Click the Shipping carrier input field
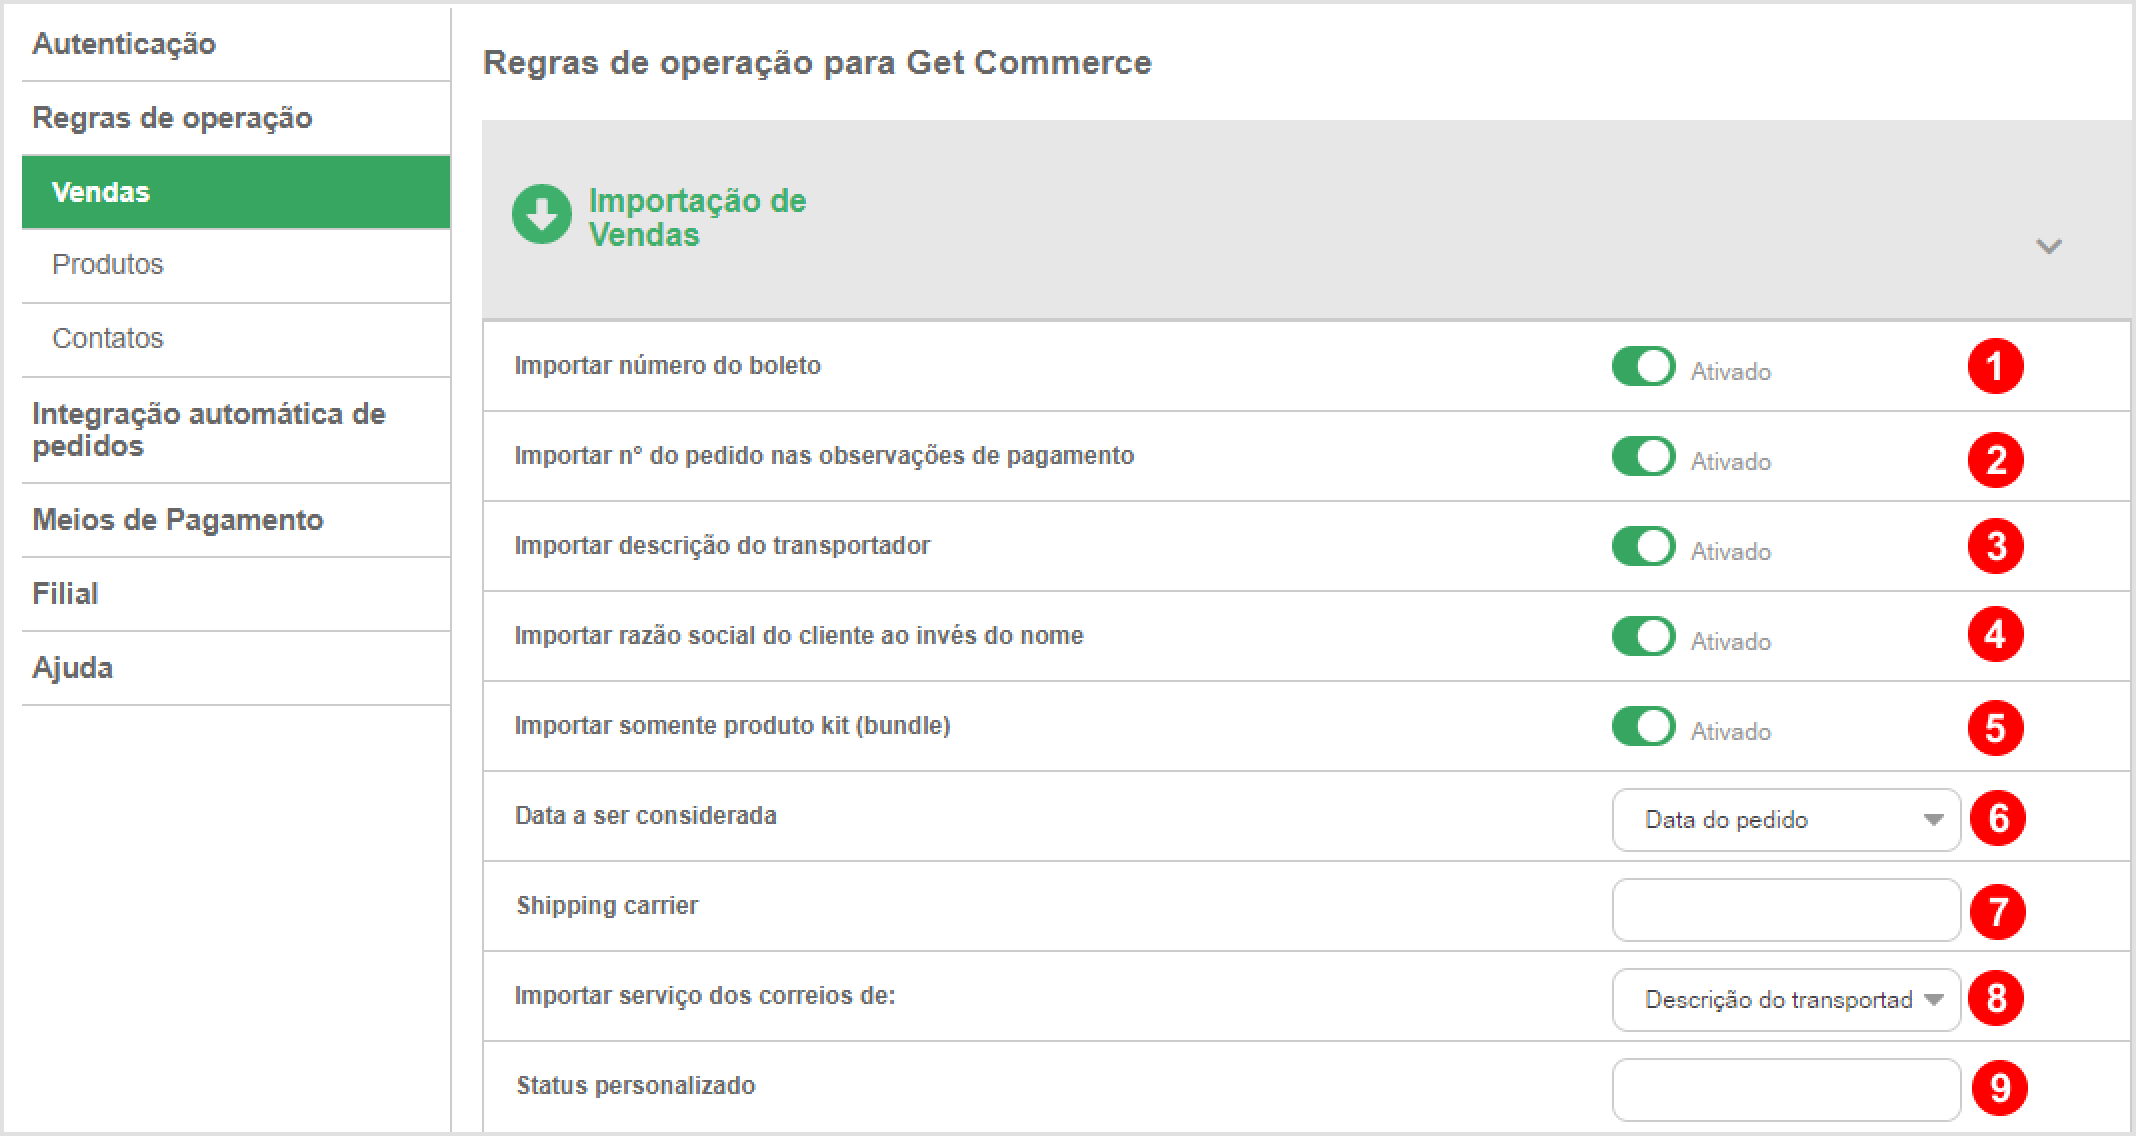 click(1786, 910)
